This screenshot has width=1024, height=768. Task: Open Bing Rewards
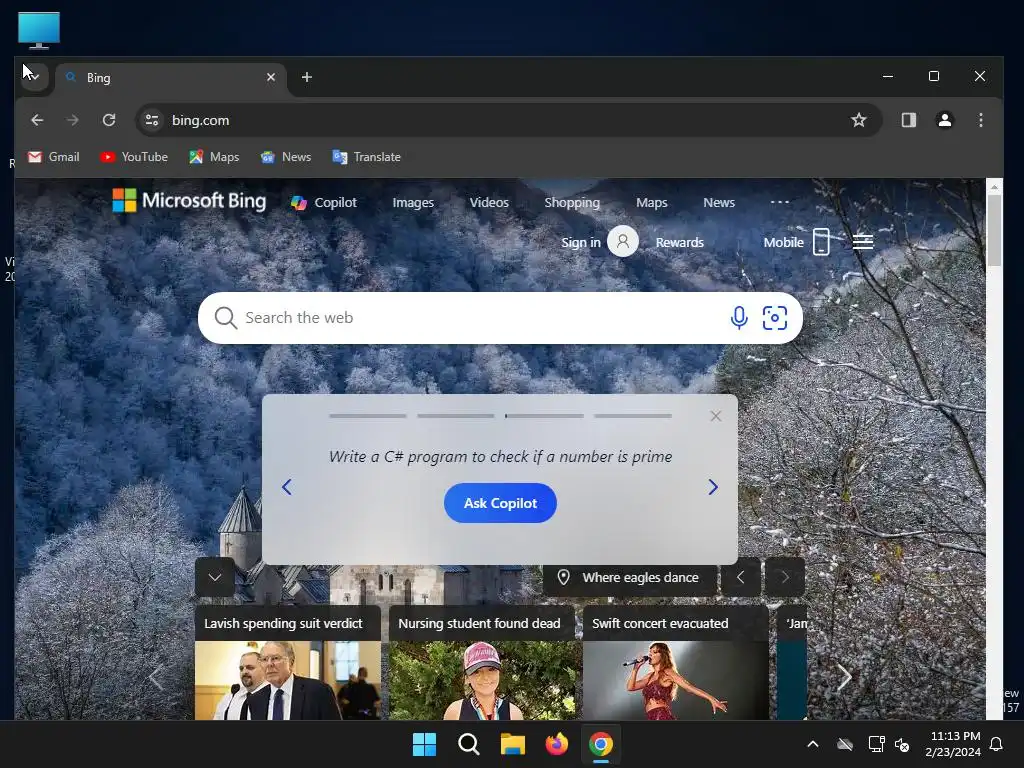[x=680, y=242]
